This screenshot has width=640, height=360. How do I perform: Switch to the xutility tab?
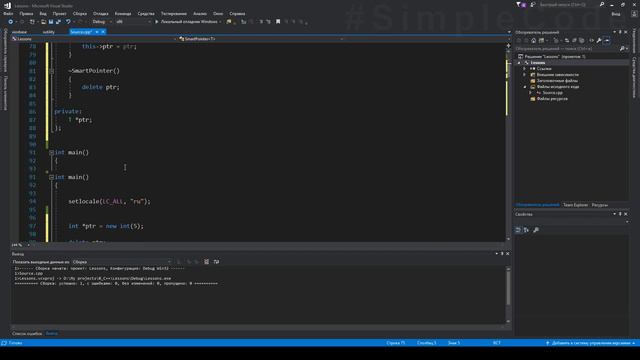tap(48, 32)
